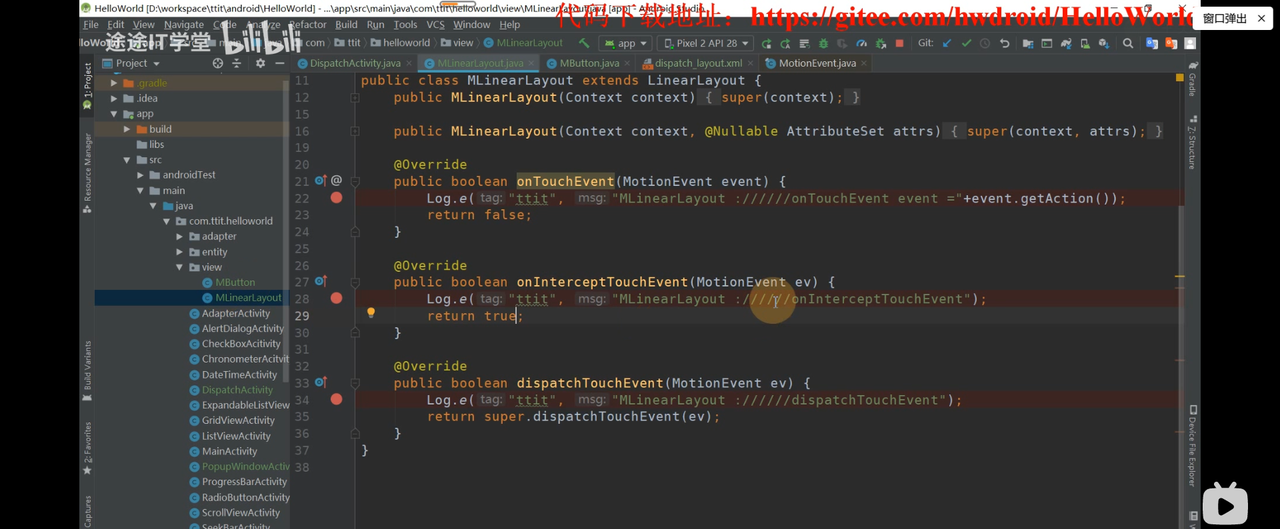This screenshot has width=1280, height=529.
Task: Click helloworld in the navigation breadcrumb
Action: (400, 43)
